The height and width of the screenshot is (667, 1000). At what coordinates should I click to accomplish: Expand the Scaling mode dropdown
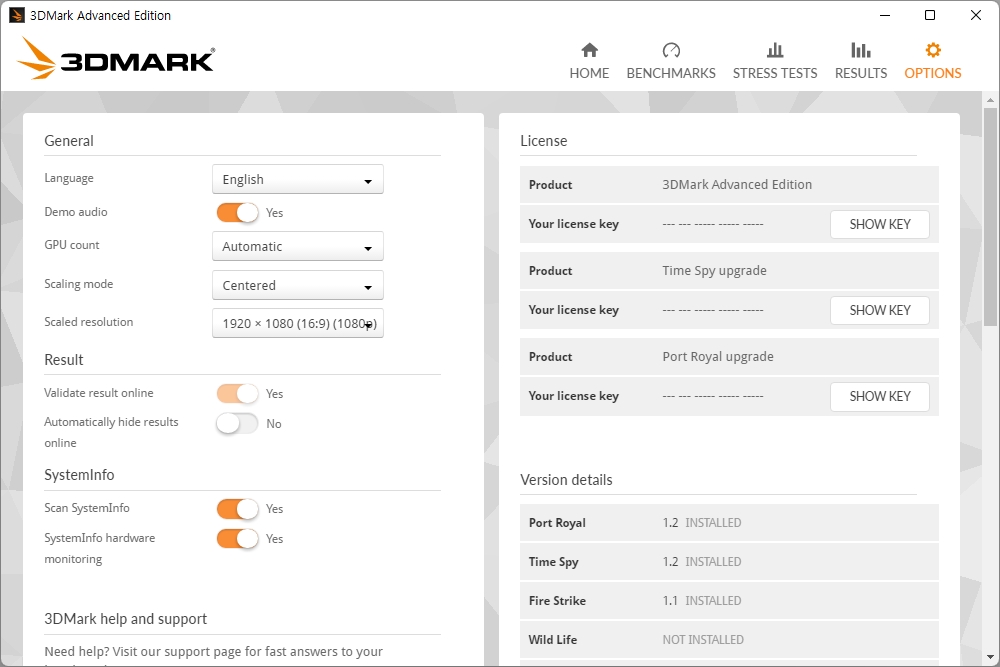[298, 285]
